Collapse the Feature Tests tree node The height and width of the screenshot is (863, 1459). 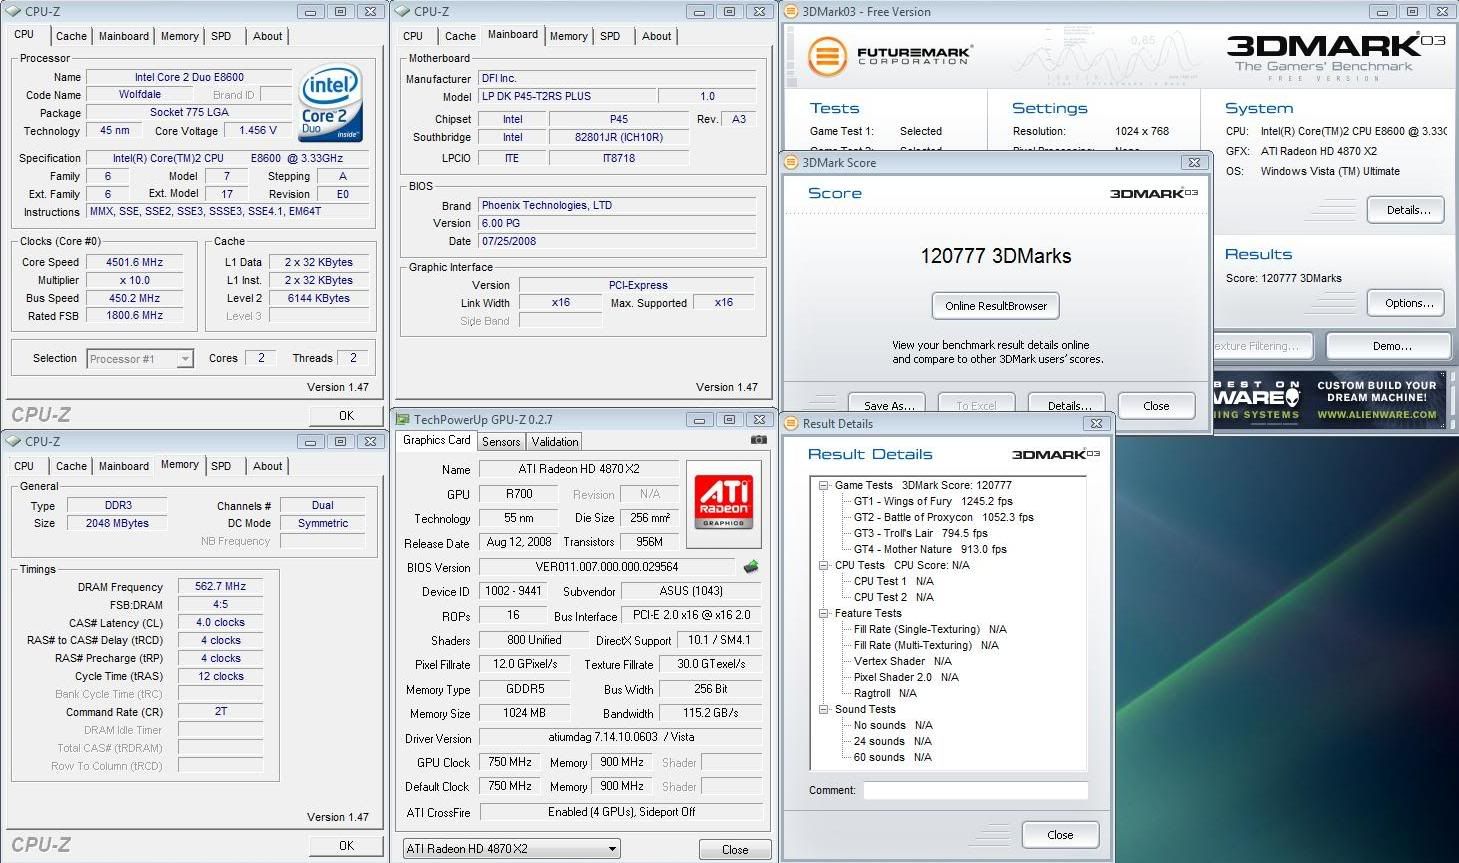824,613
